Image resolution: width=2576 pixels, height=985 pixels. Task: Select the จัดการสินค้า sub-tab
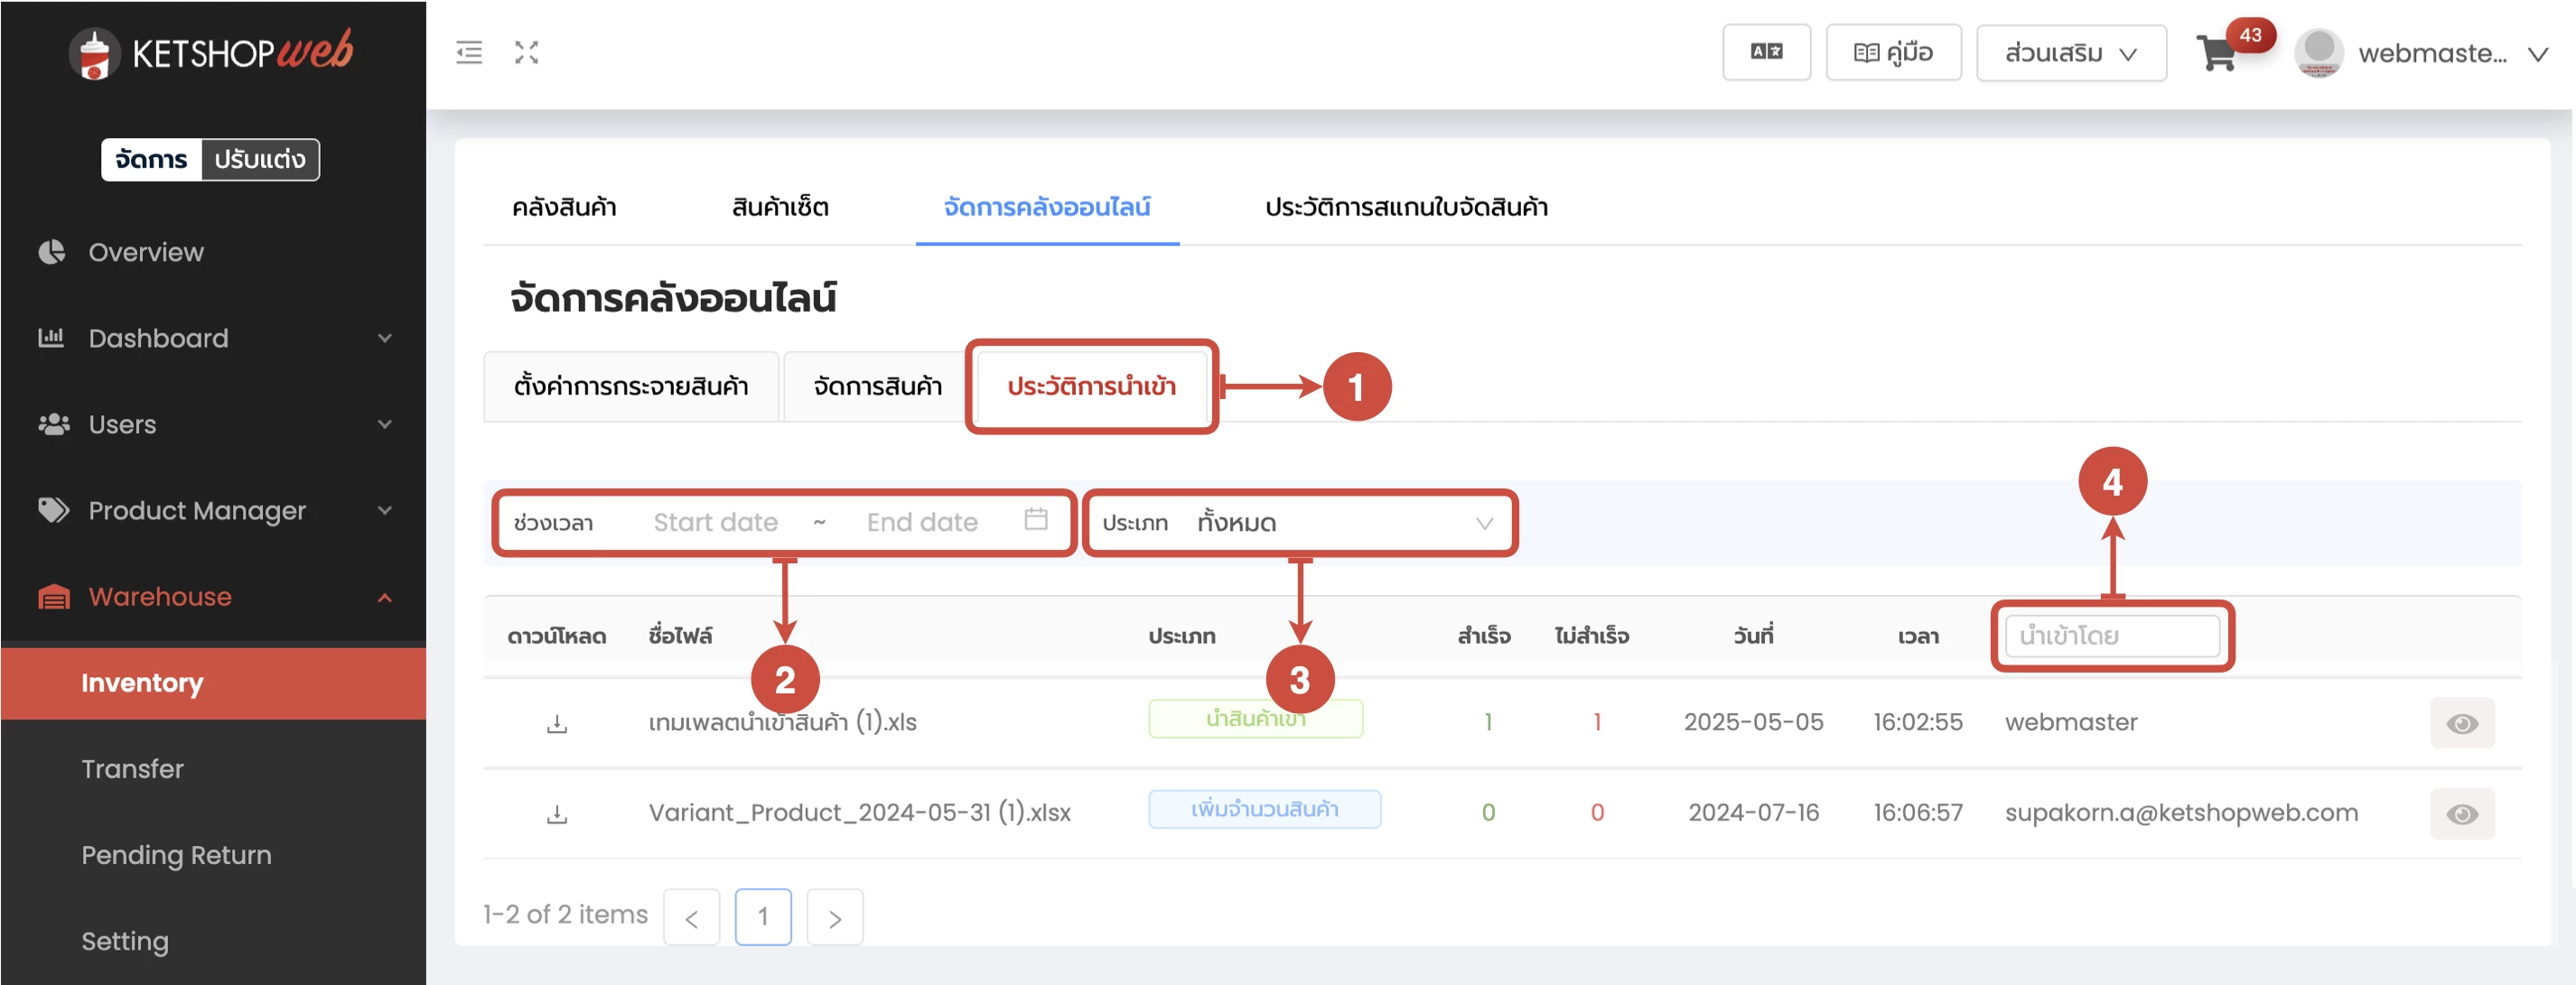[877, 386]
